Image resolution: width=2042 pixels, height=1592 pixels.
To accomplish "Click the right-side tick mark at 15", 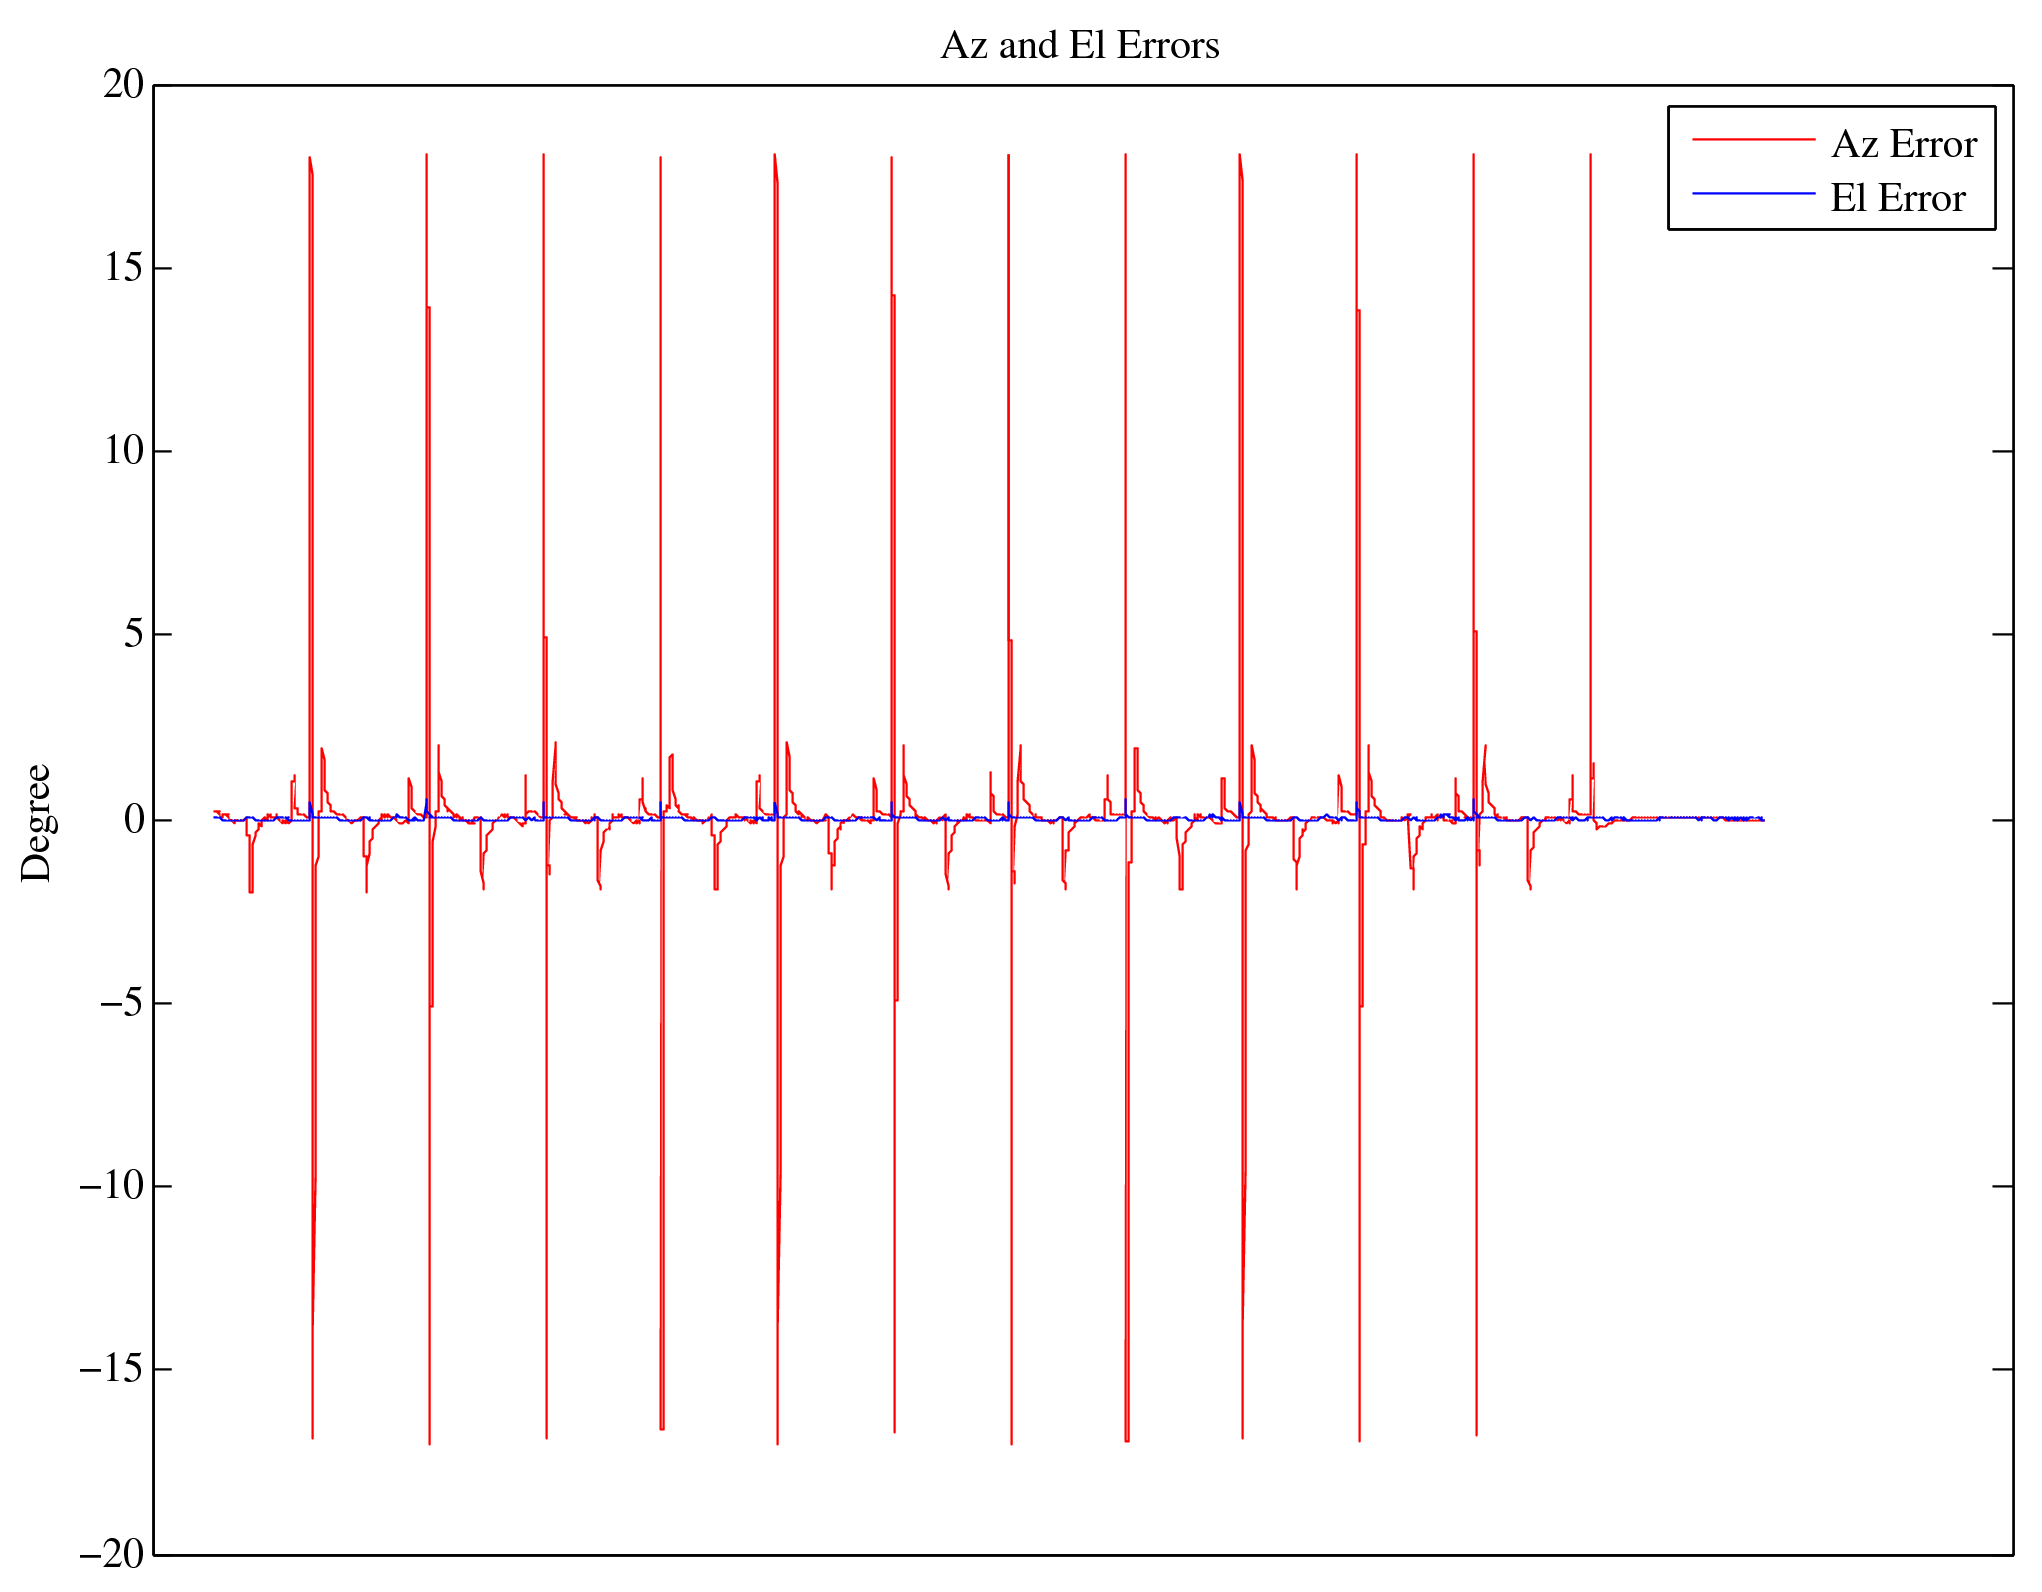I will [2002, 268].
